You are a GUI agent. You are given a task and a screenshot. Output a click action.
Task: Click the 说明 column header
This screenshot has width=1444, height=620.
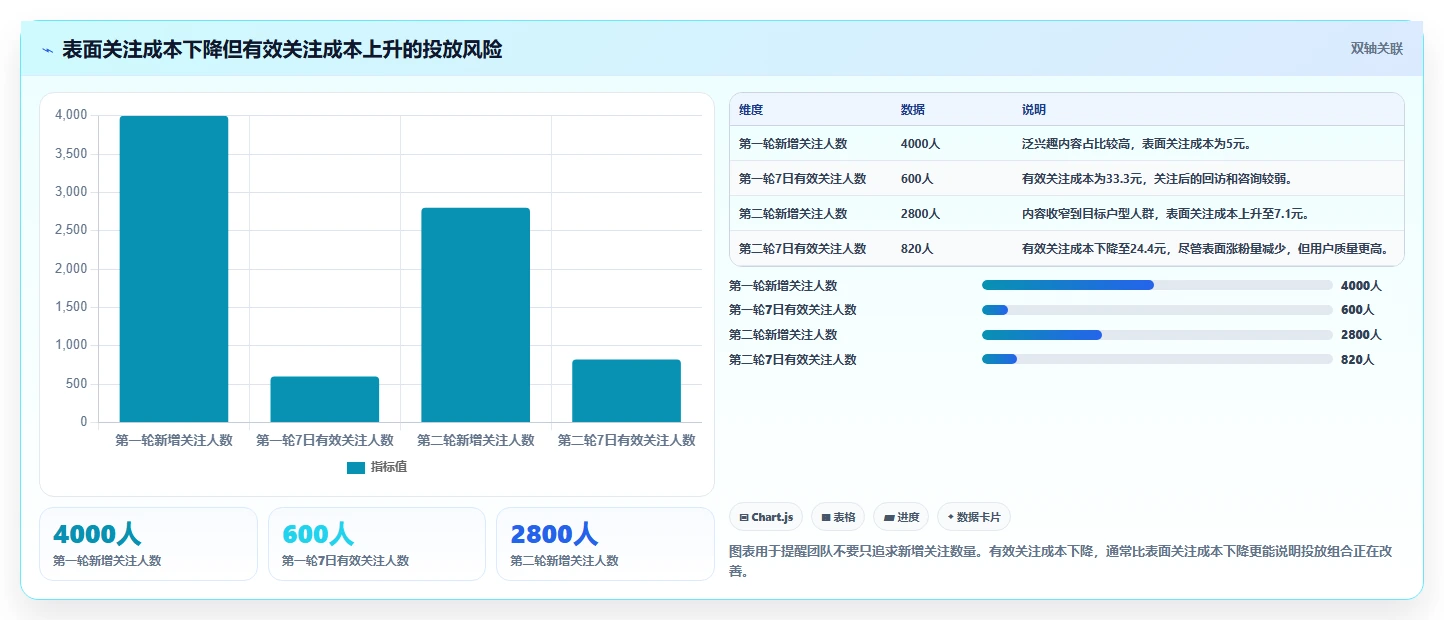tap(1034, 110)
